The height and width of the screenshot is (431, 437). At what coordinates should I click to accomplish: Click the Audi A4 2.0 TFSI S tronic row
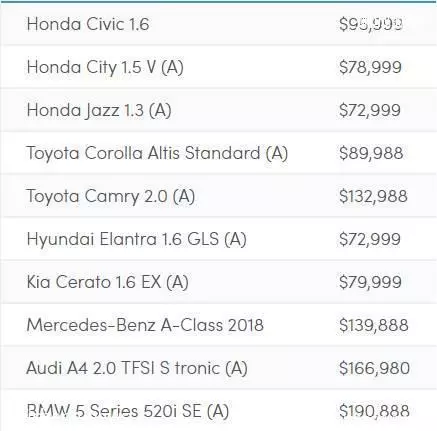(218, 368)
